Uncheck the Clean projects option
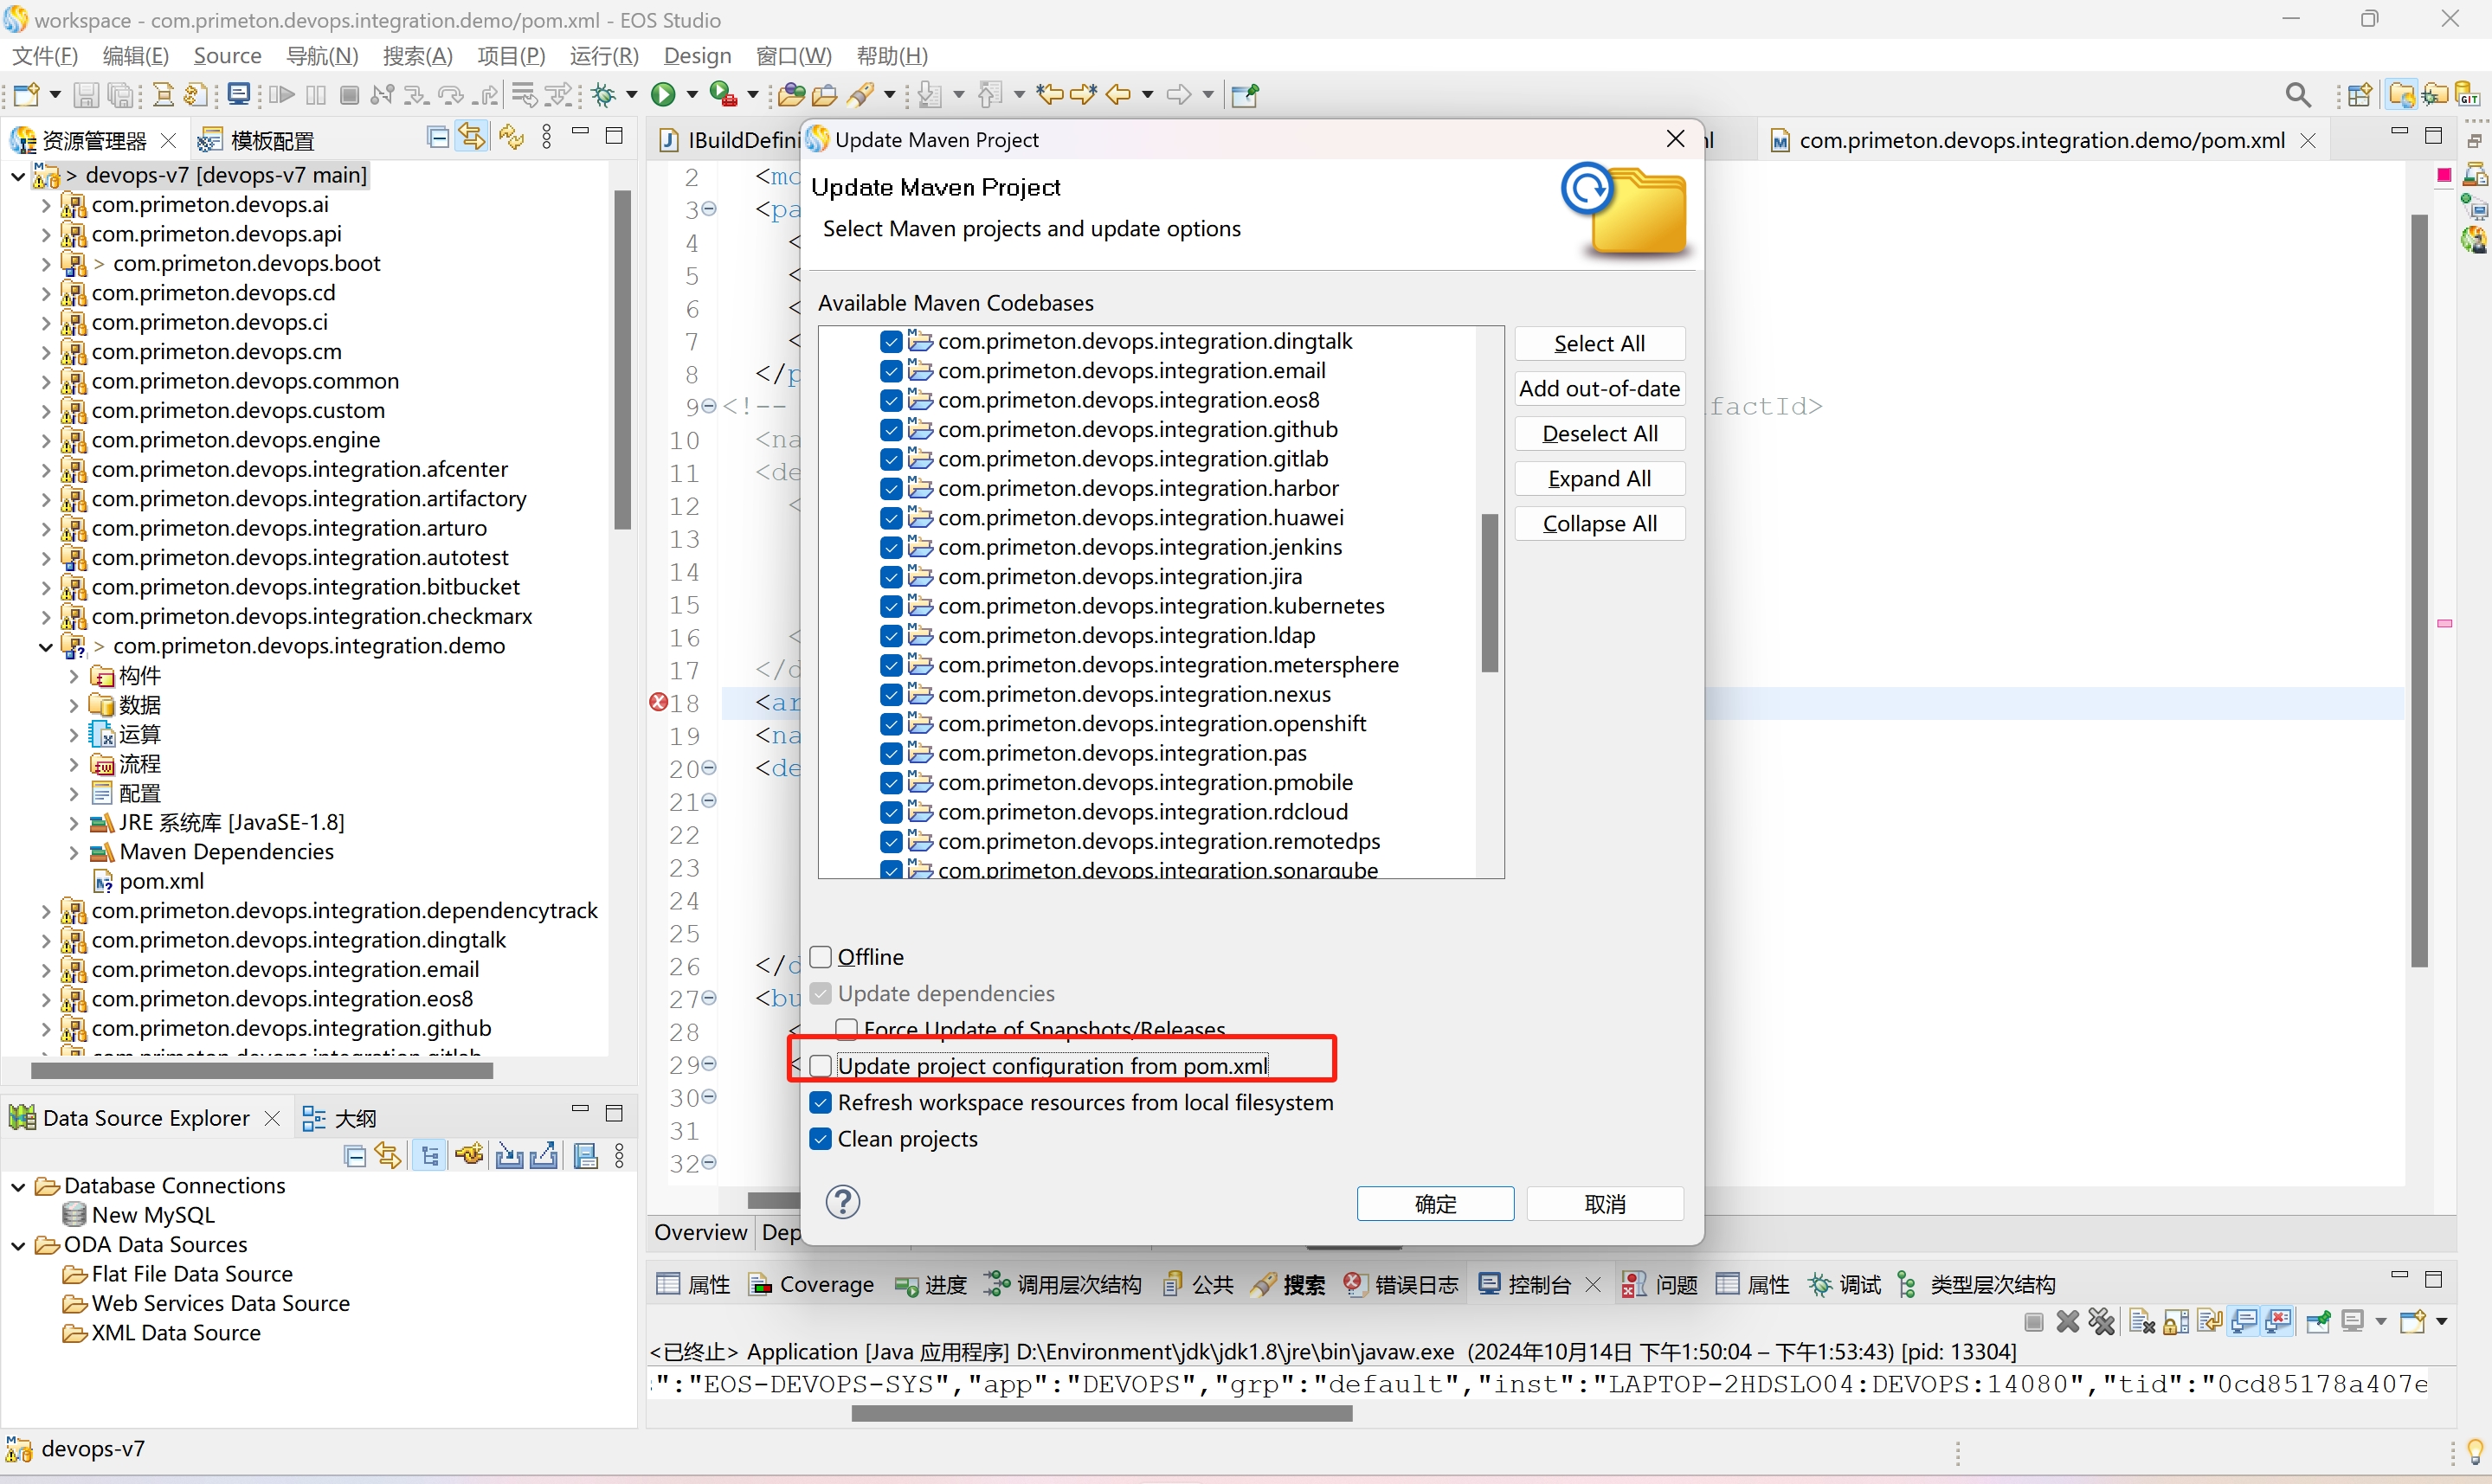 pyautogui.click(x=821, y=1139)
